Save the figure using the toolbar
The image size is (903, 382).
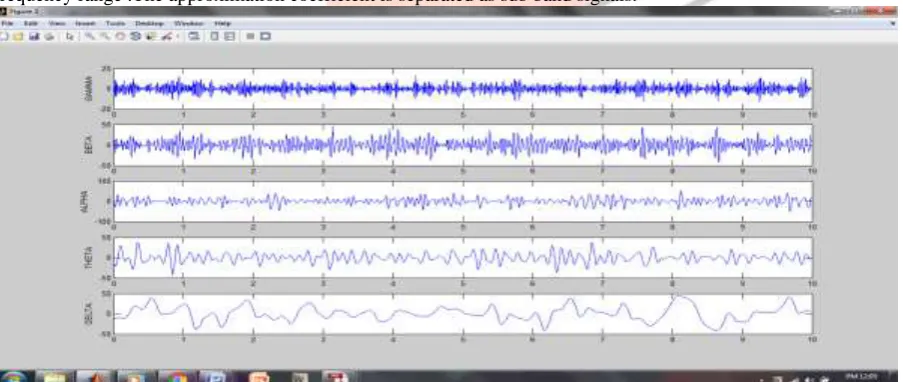[34, 36]
